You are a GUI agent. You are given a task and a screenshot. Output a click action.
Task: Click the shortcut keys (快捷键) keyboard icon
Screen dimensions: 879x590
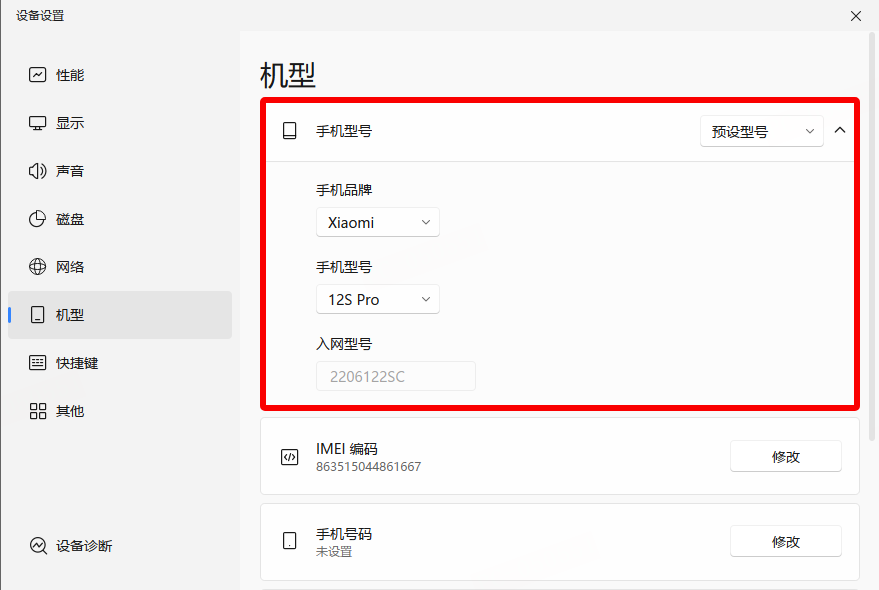[x=38, y=363]
